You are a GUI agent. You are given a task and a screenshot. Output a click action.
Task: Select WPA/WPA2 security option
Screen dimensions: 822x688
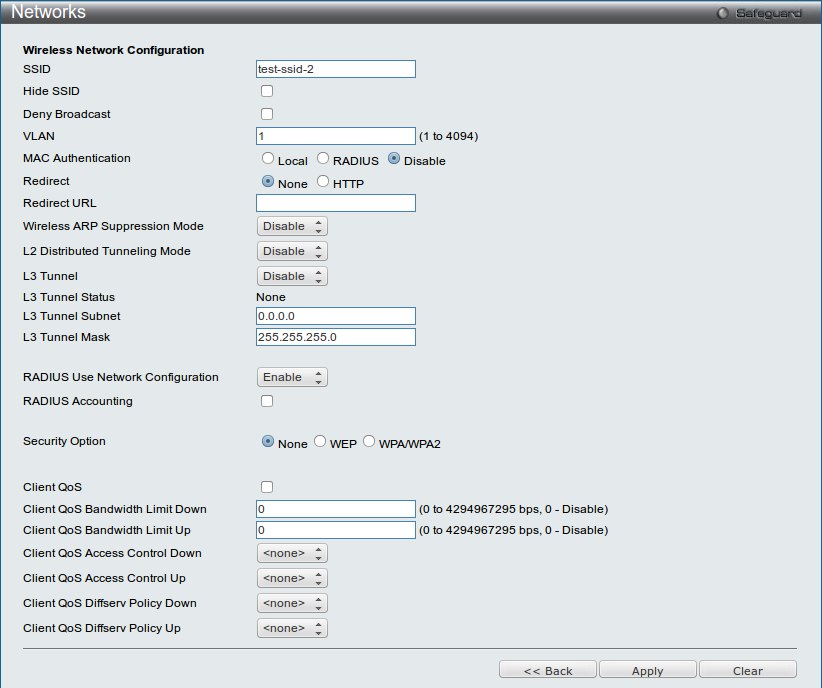369,442
